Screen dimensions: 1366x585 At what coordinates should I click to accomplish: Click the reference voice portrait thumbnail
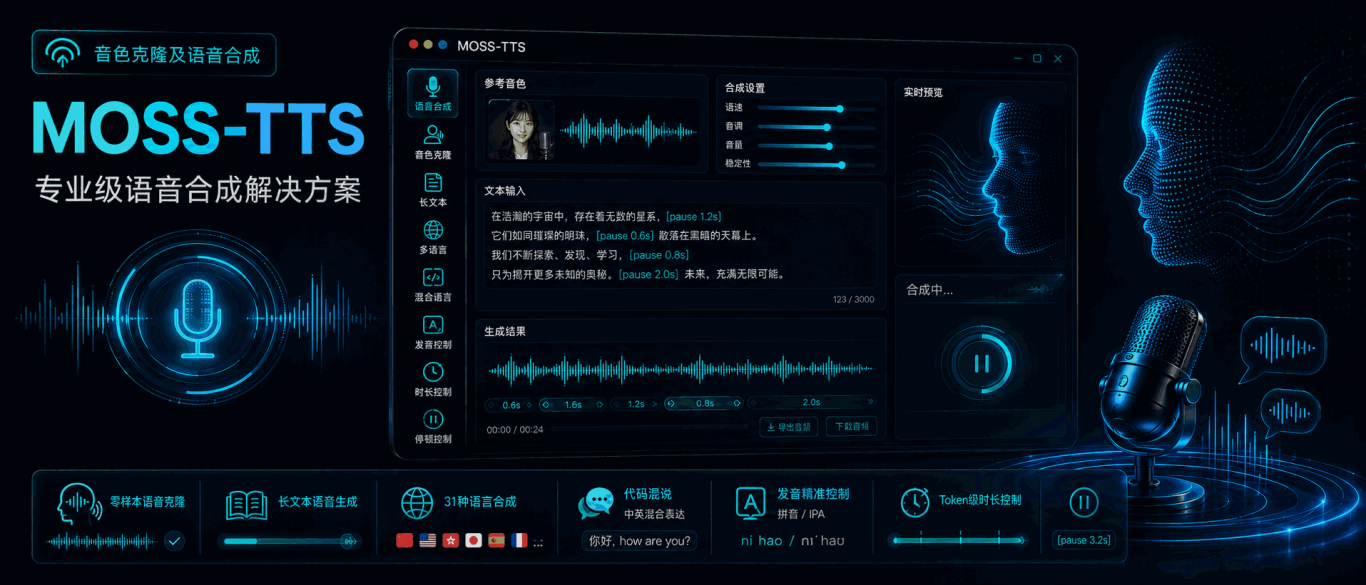point(521,129)
